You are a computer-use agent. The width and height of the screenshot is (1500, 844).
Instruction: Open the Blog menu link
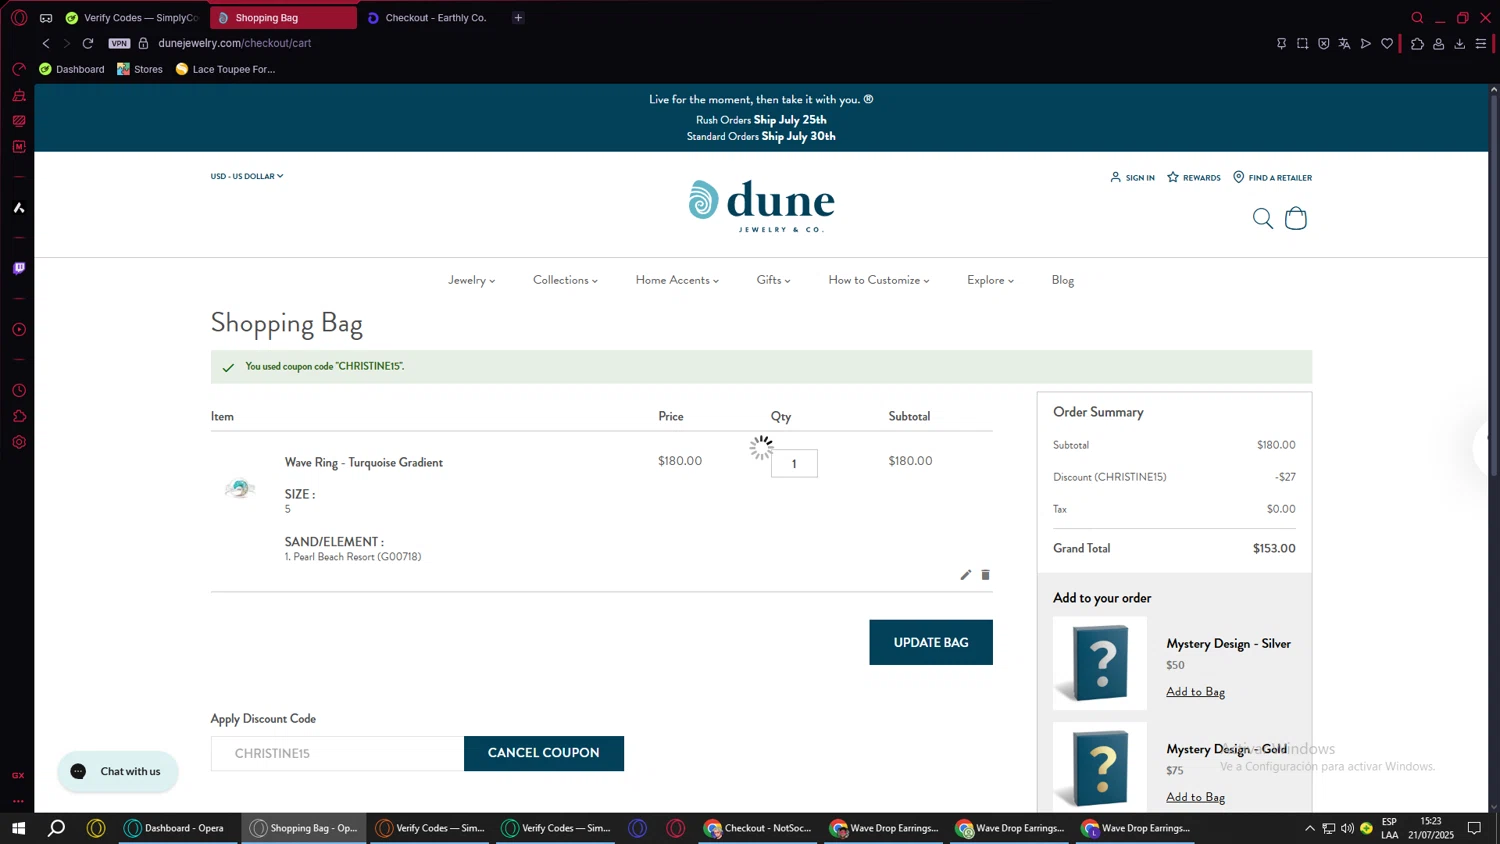pyautogui.click(x=1063, y=280)
